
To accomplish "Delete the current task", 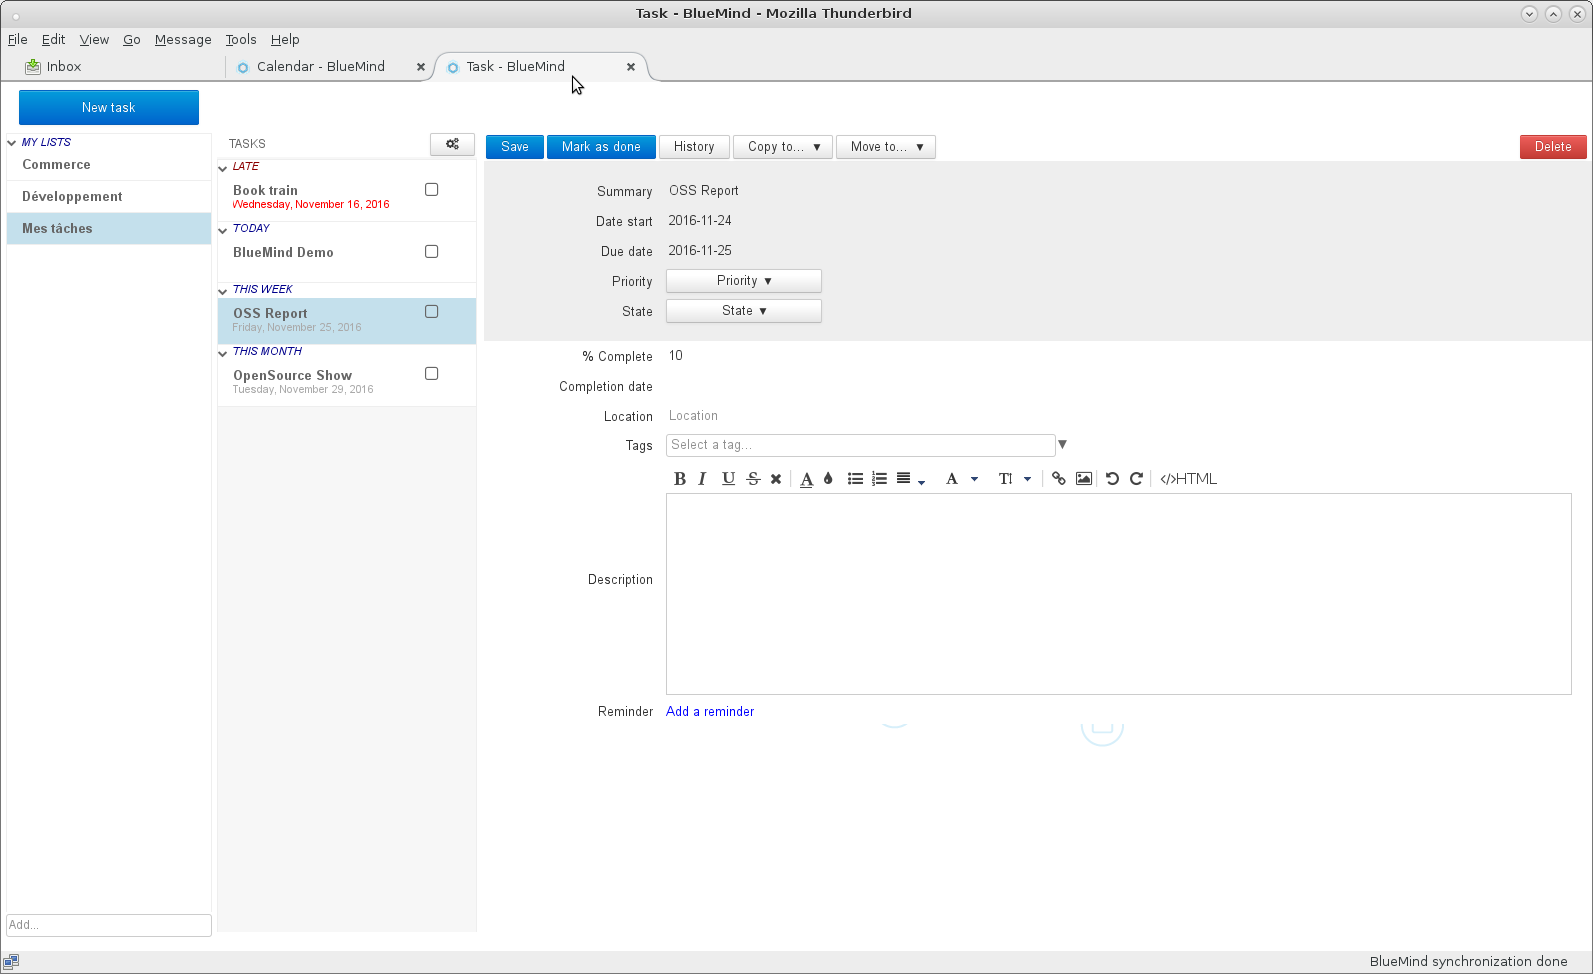I will point(1553,147).
